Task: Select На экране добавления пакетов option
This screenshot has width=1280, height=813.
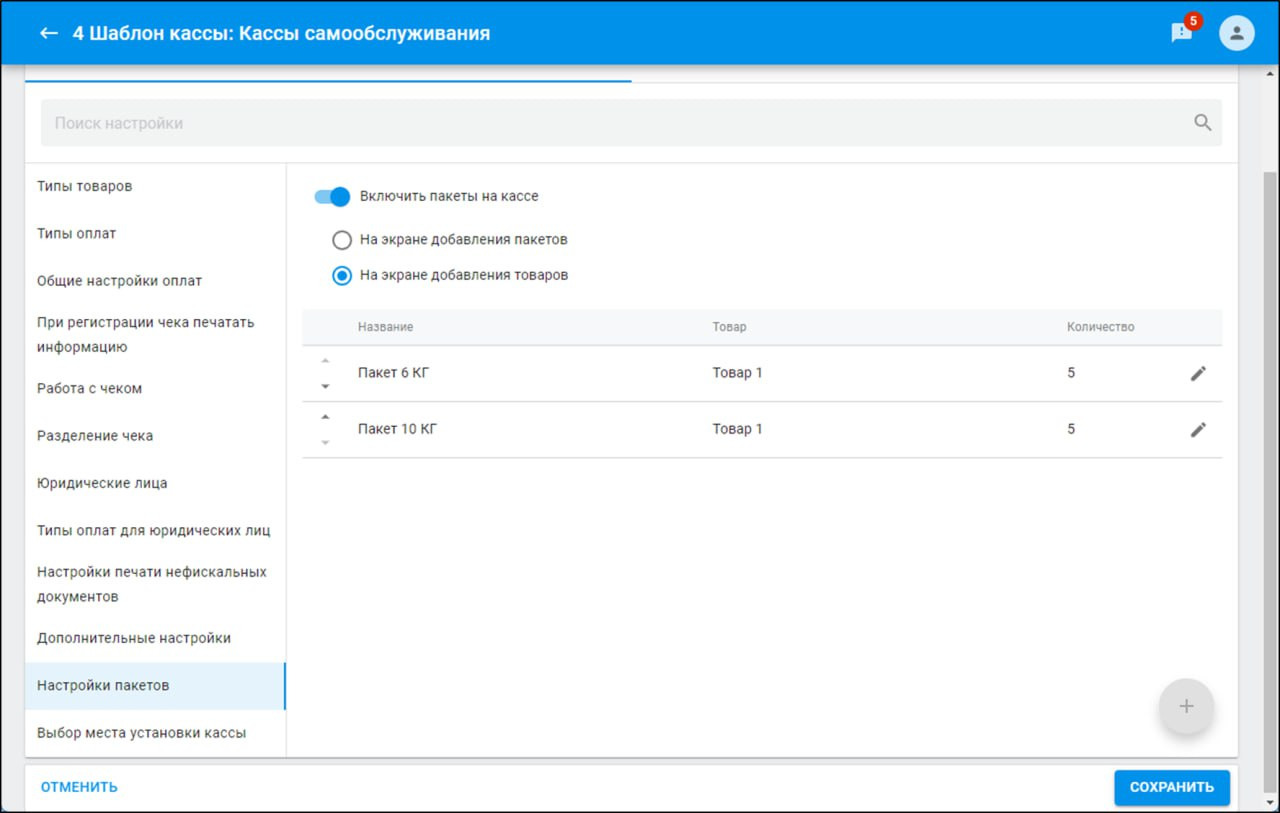Action: 342,240
